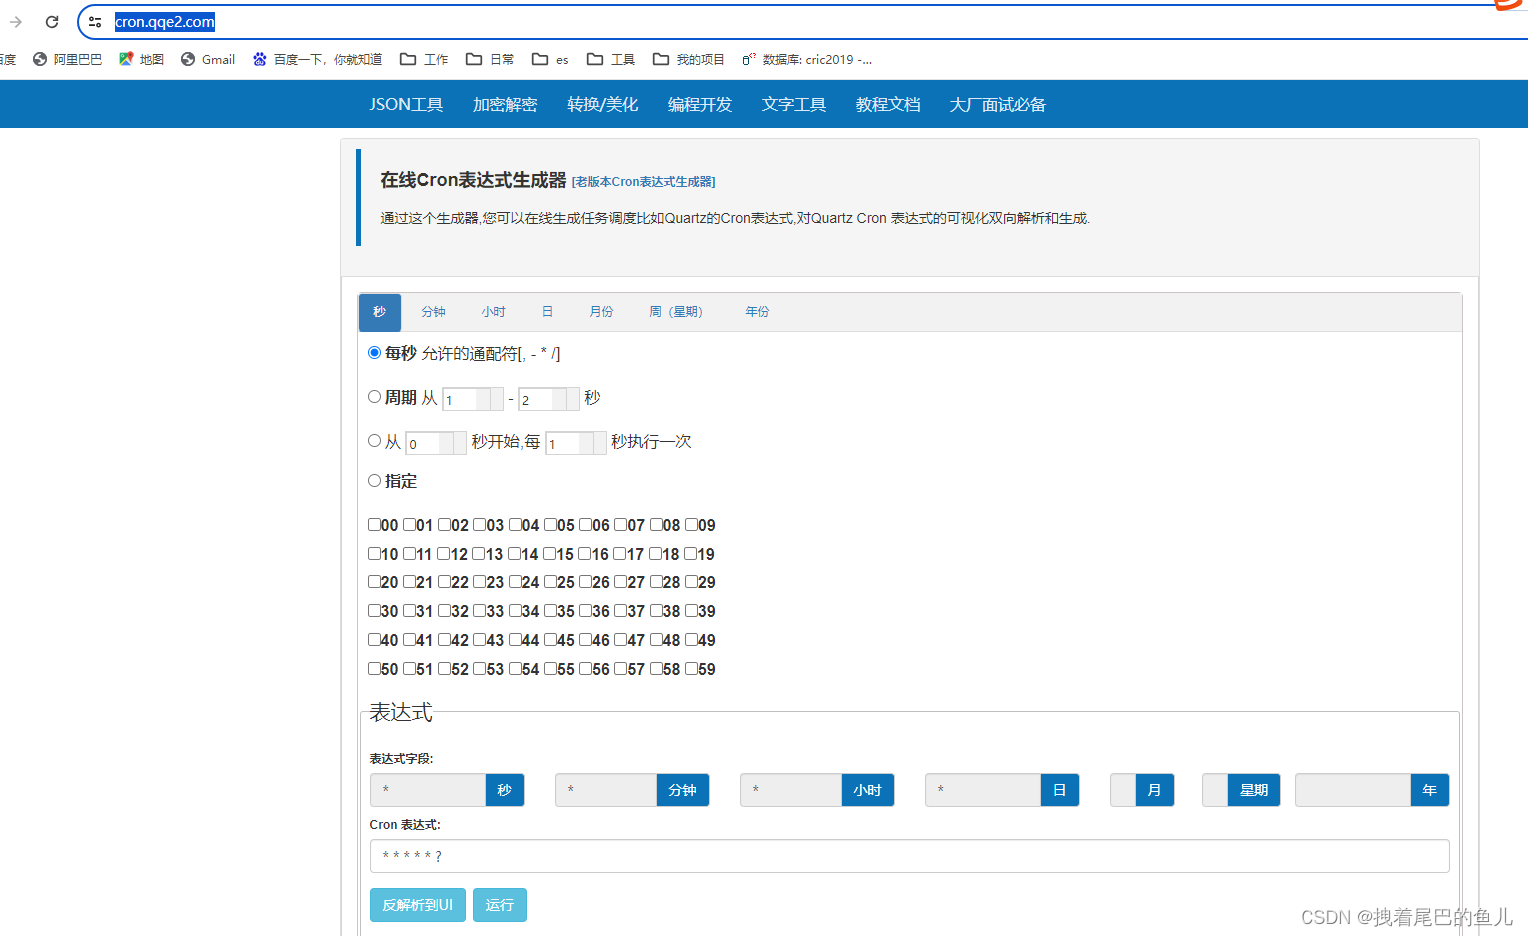1528x936 pixels.
Task: Open the 我的项目 bookmark folder
Action: point(689,59)
